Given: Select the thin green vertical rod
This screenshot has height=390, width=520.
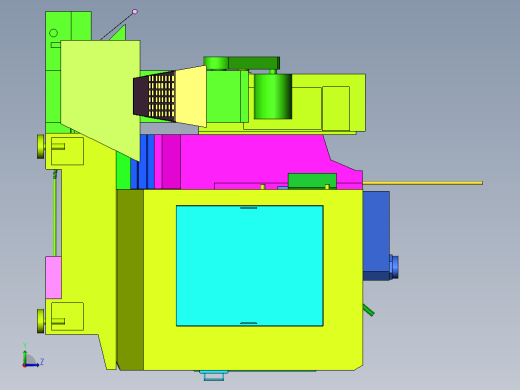Looking at the screenshot, I should pos(55,213).
